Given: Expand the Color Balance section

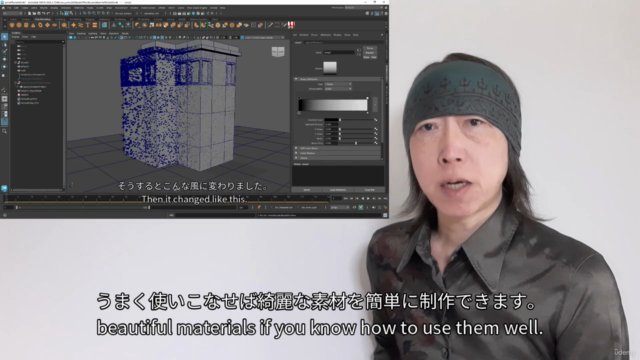Looking at the screenshot, I should [296, 153].
